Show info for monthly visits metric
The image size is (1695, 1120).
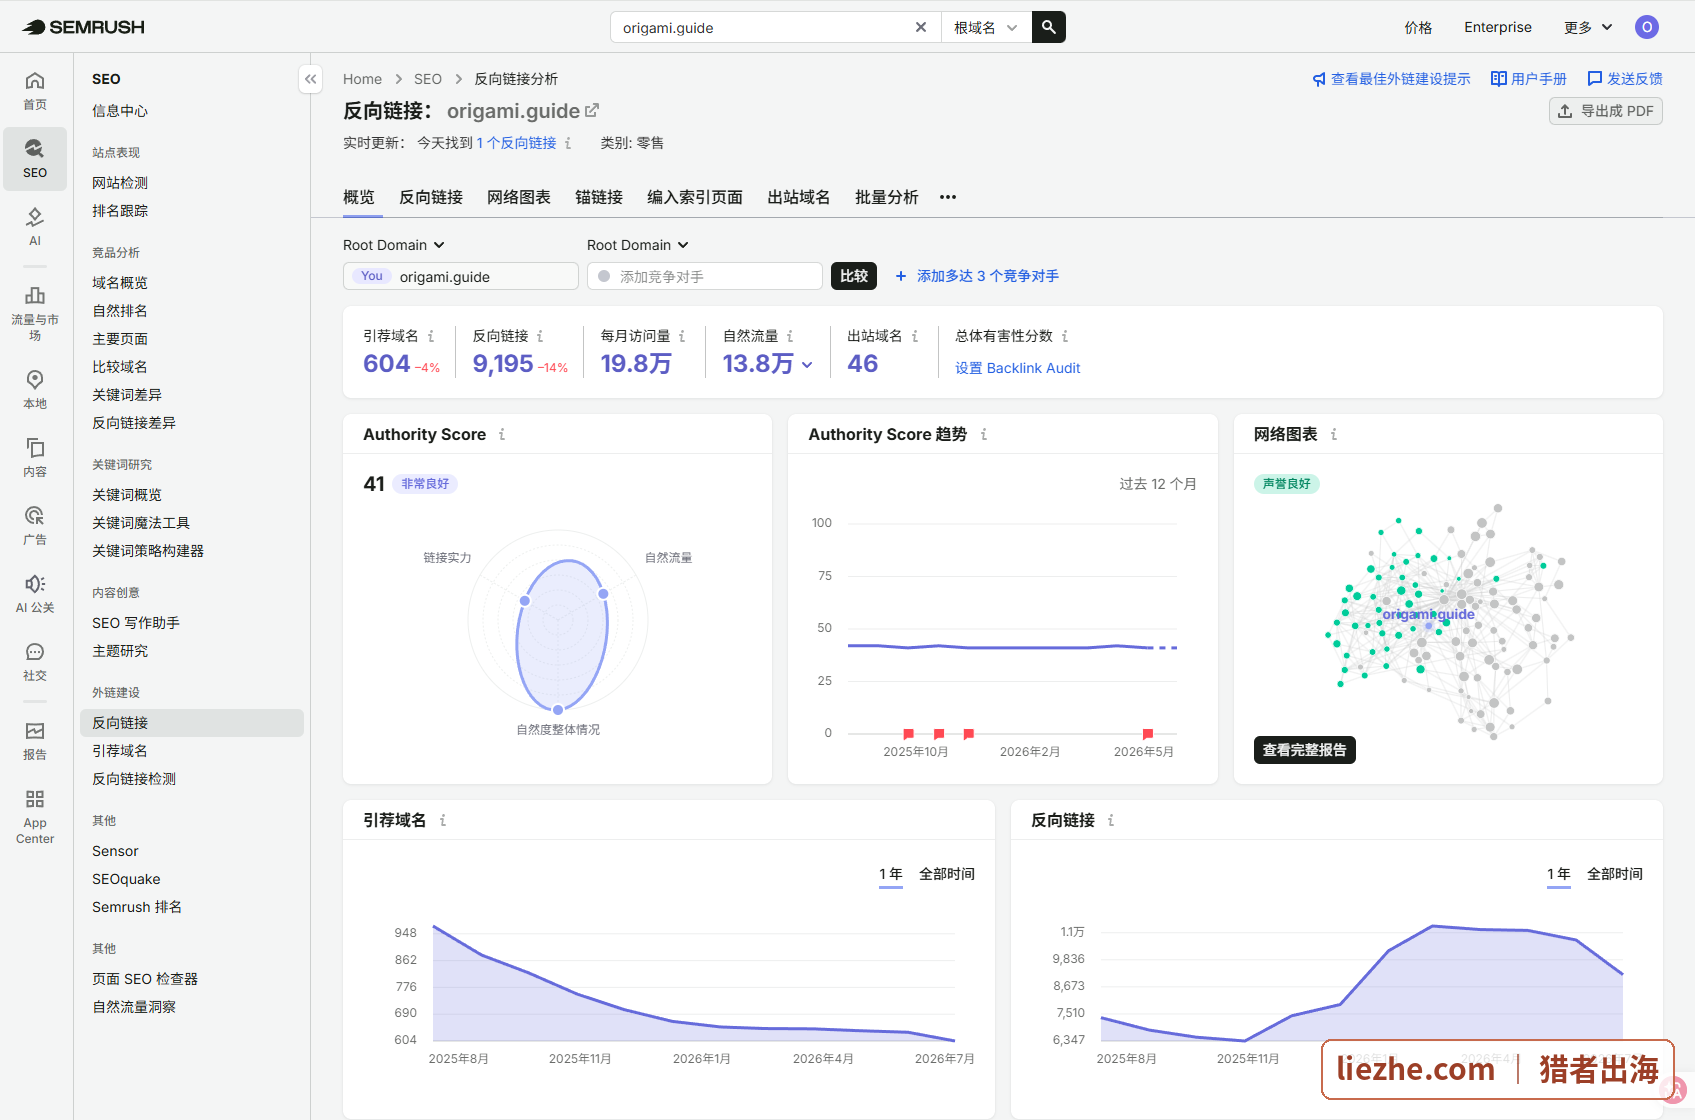pos(682,336)
